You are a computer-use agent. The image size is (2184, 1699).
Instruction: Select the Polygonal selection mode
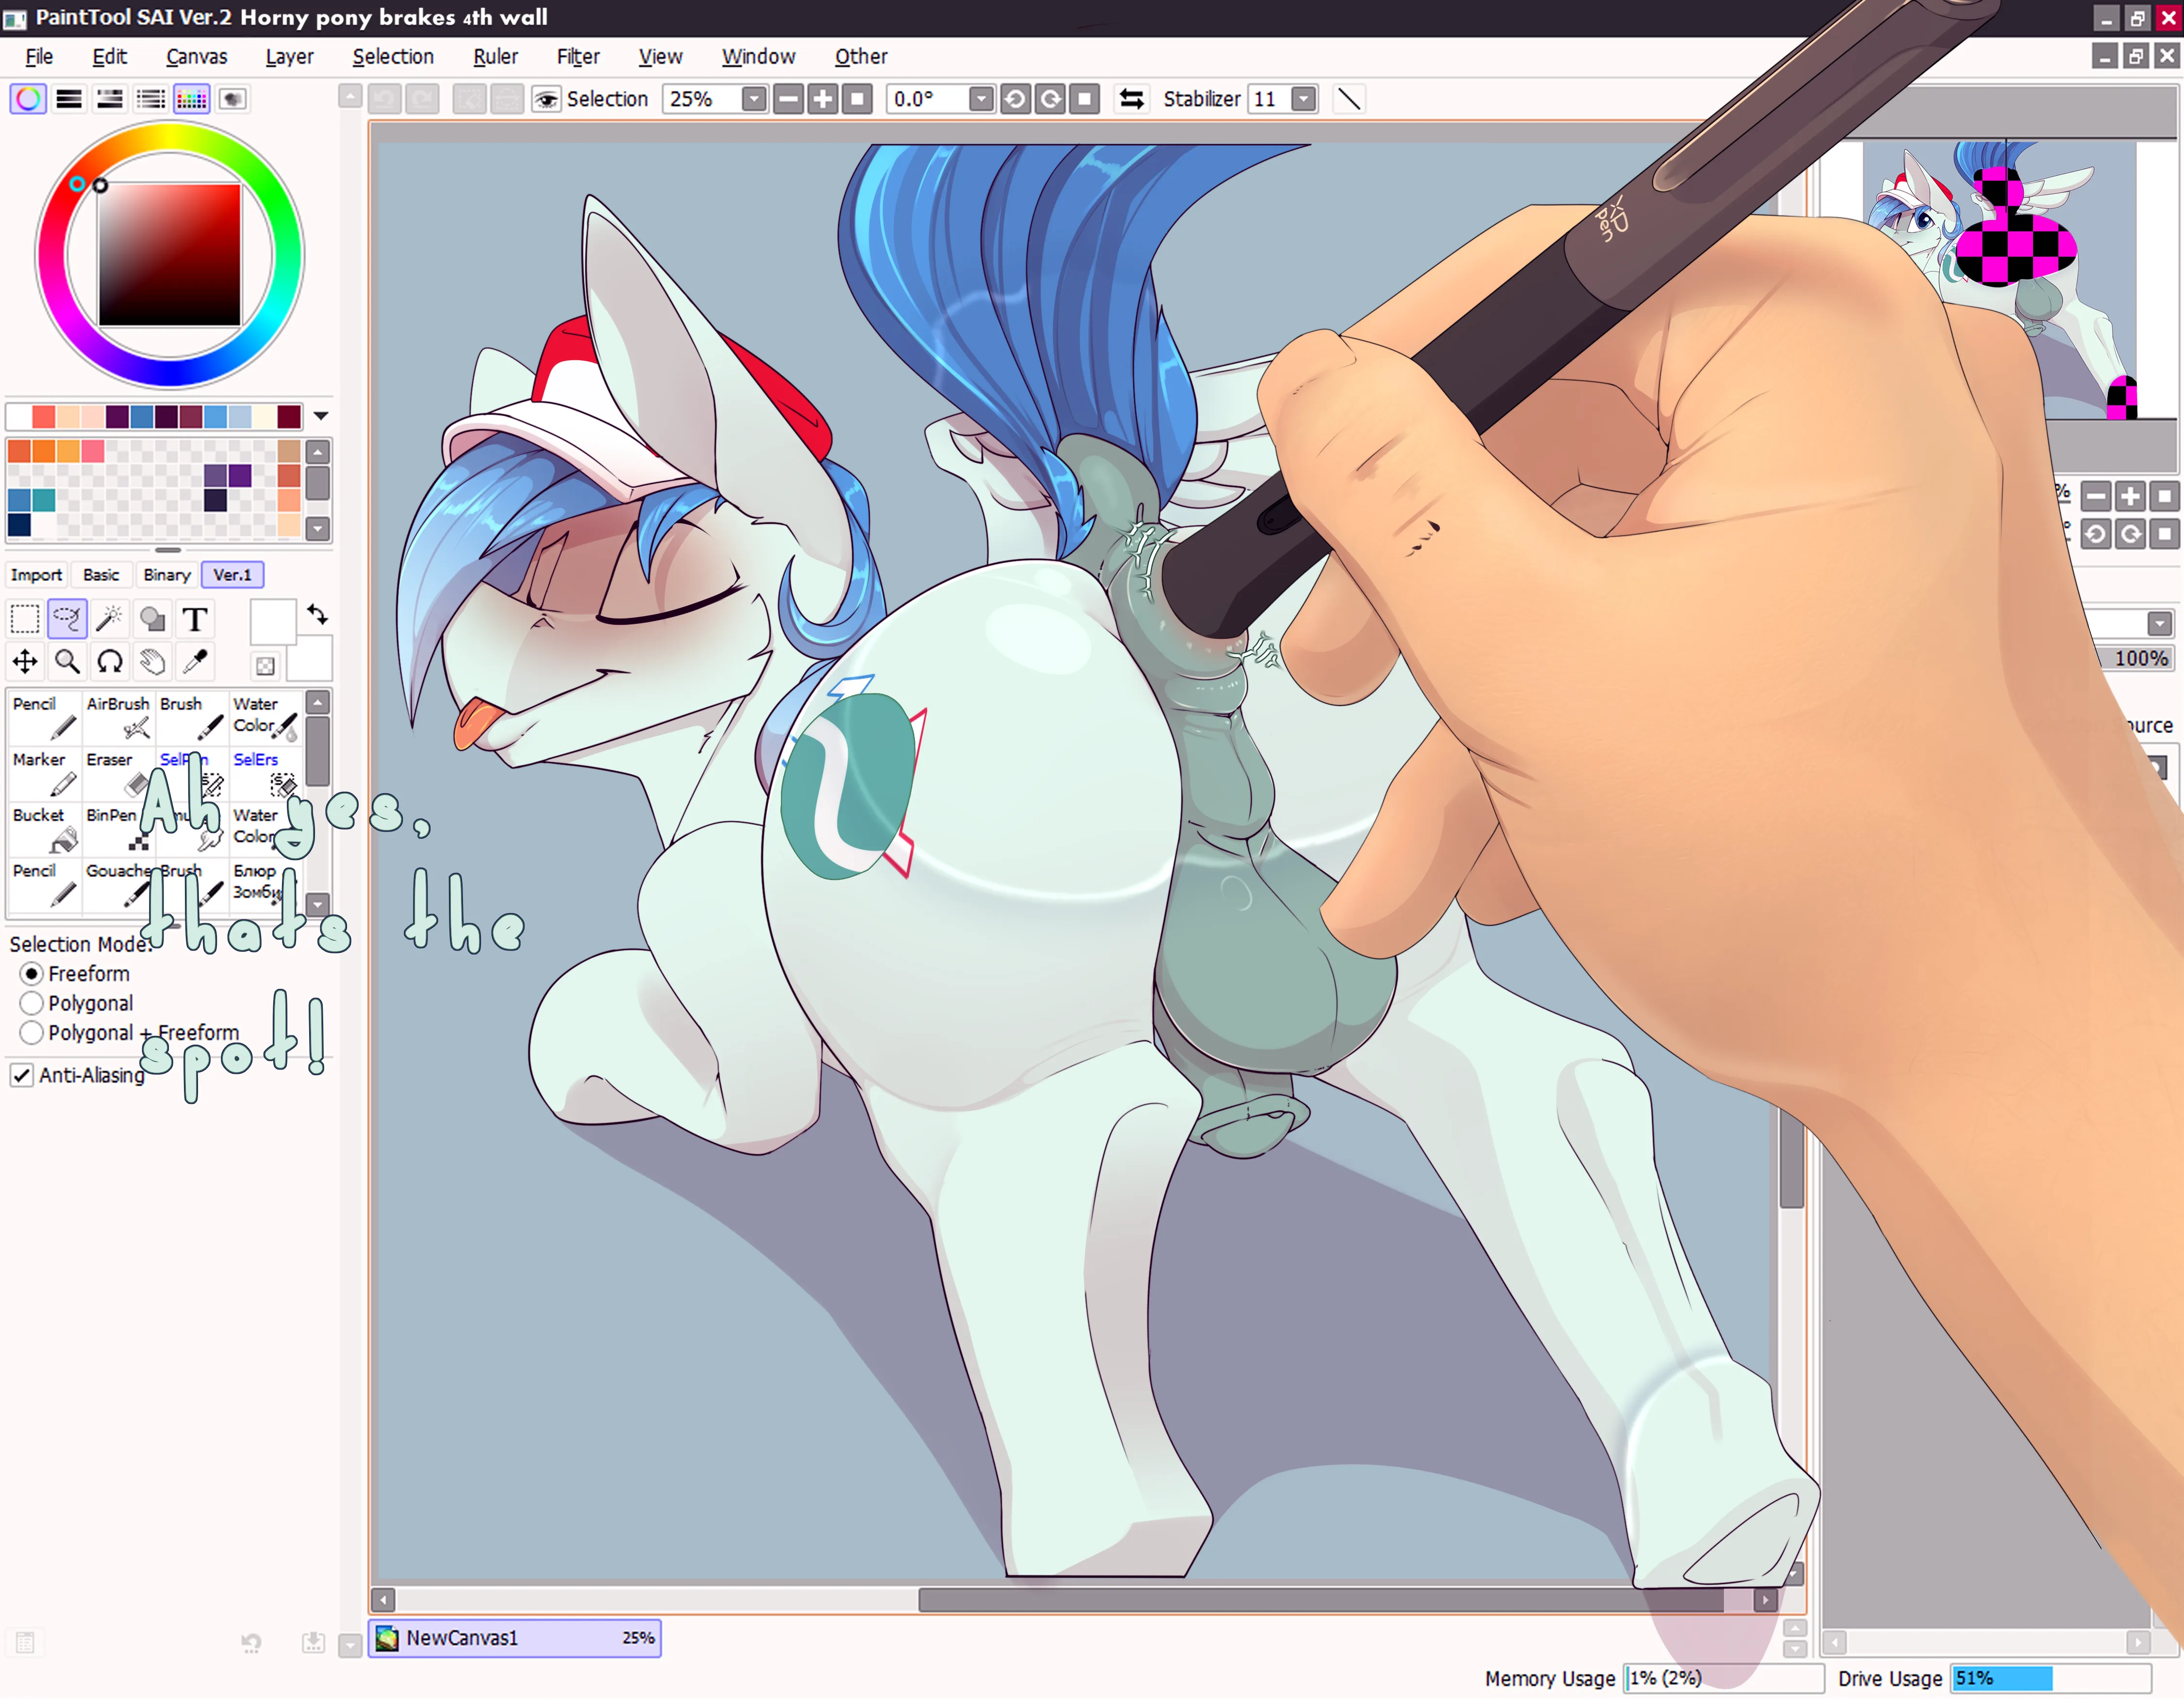point(32,1003)
